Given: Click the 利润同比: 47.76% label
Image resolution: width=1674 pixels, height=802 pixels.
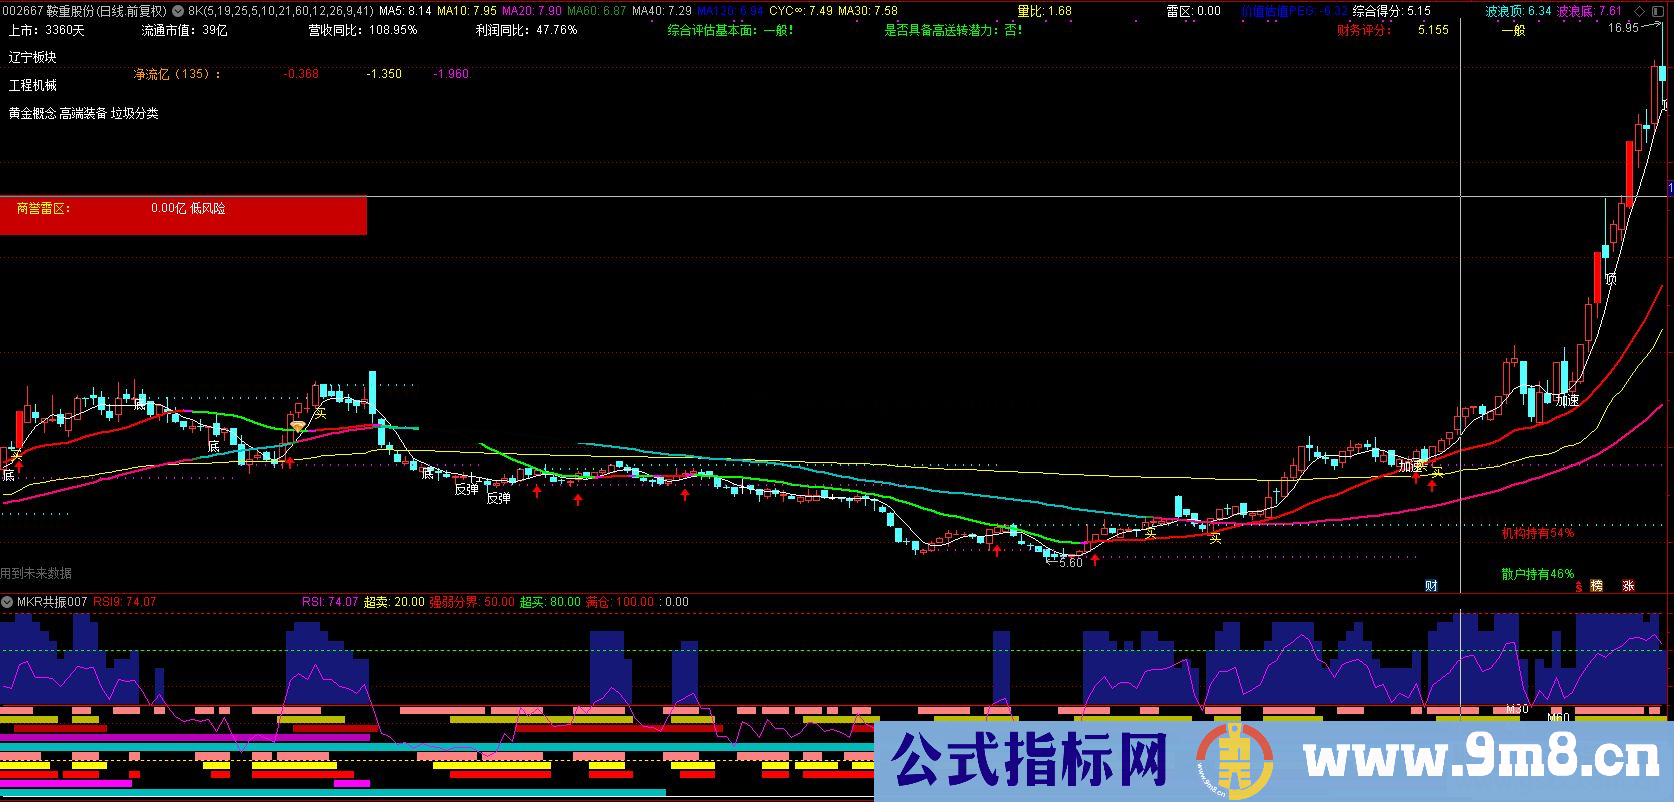Looking at the screenshot, I should click(x=526, y=30).
